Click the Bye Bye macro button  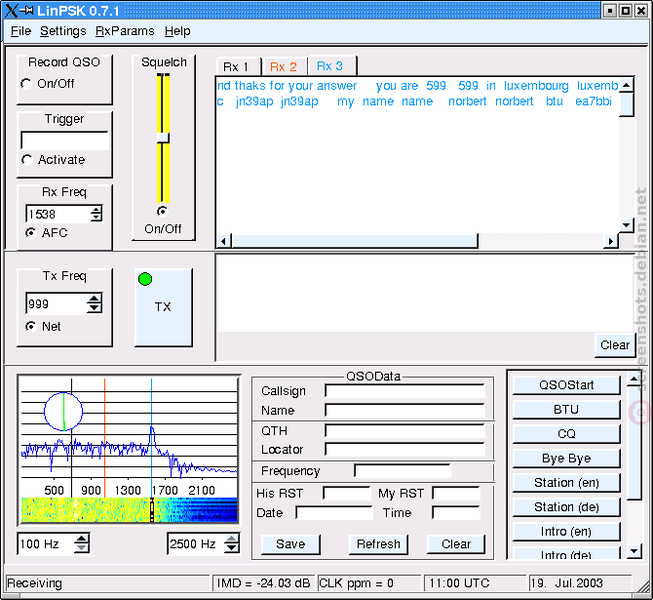[566, 458]
